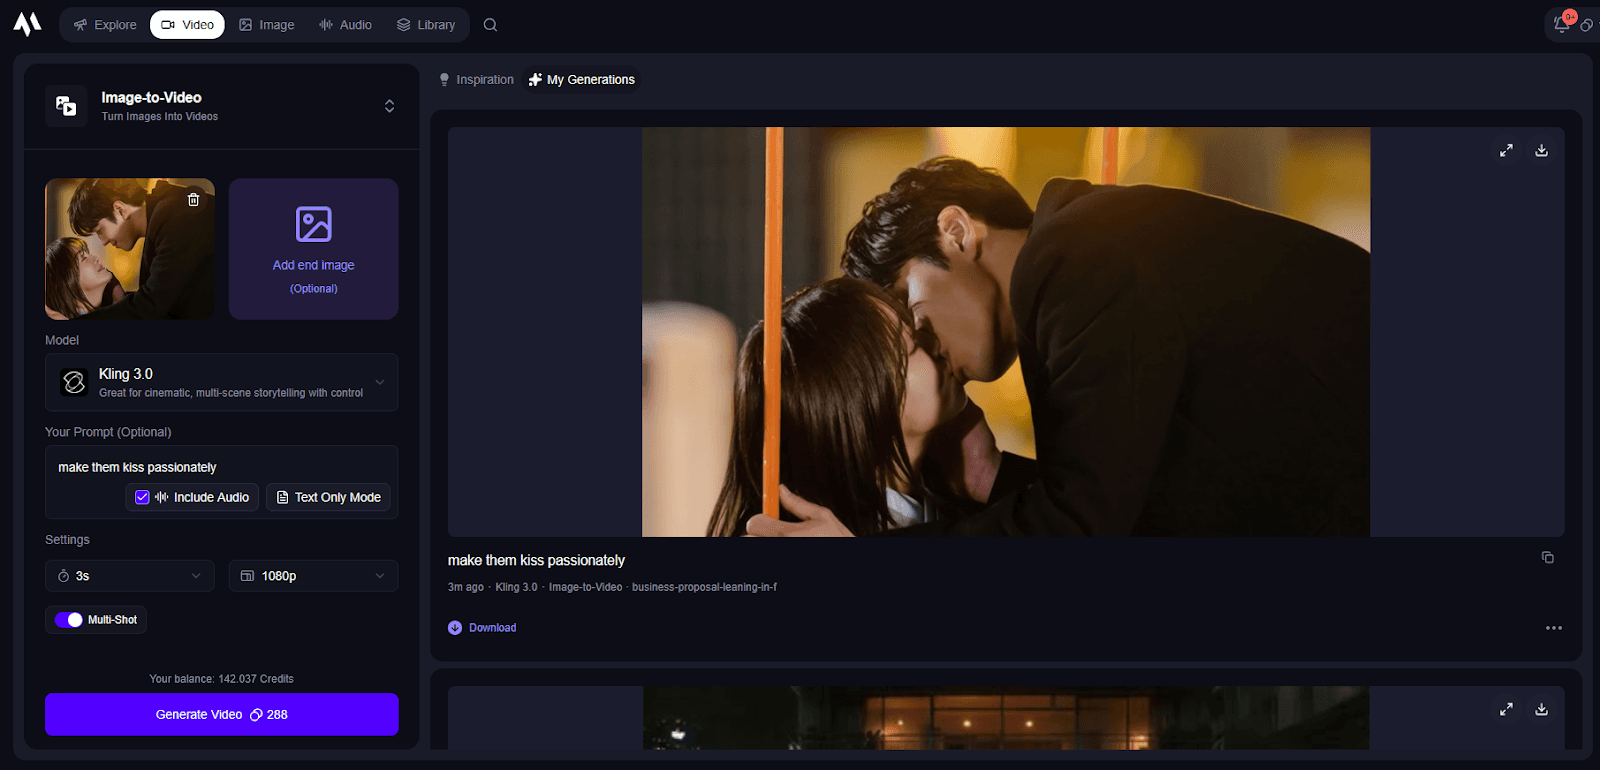Viewport: 1600px width, 770px height.
Task: Click the search magnifier icon
Action: [490, 25]
